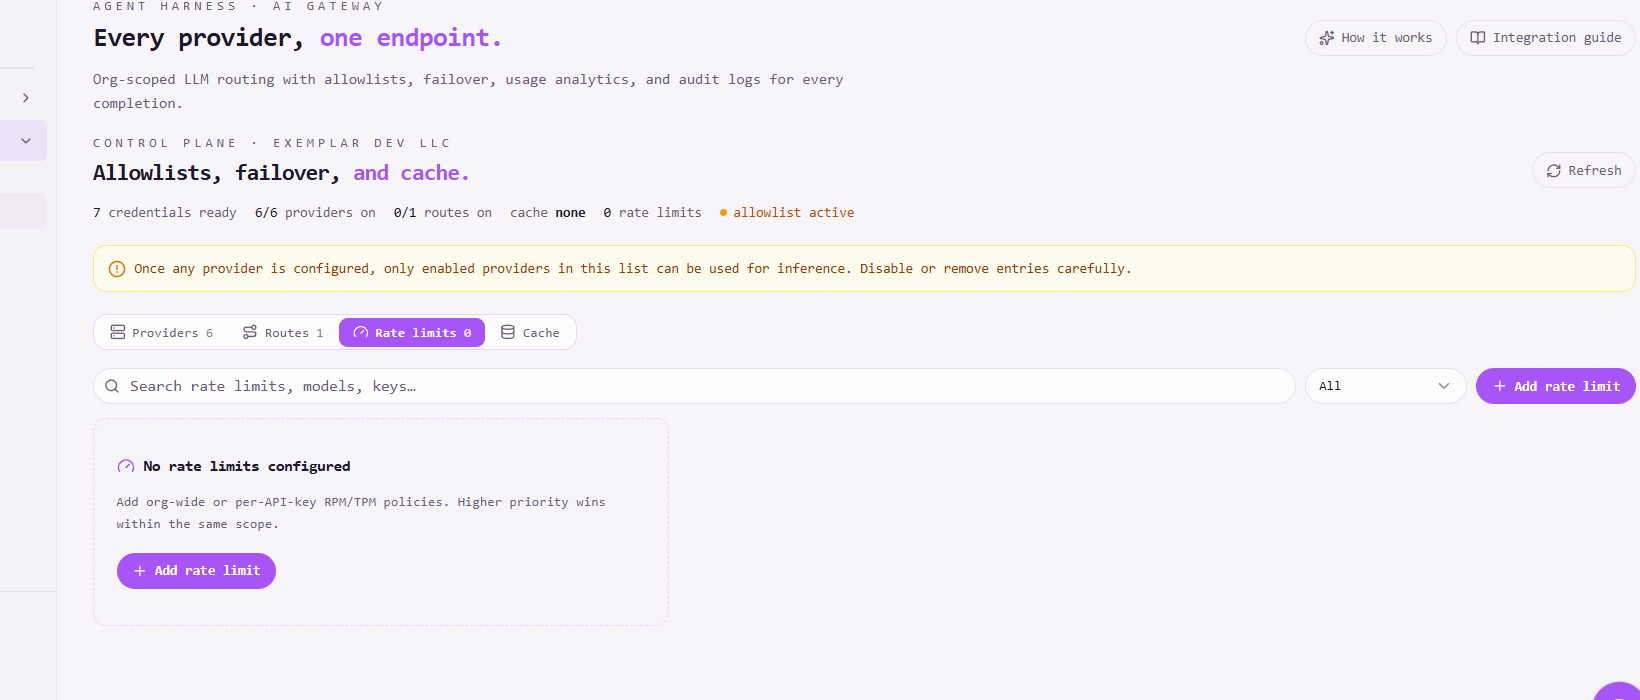Open the All filter dropdown
The width and height of the screenshot is (1640, 700).
[1385, 386]
